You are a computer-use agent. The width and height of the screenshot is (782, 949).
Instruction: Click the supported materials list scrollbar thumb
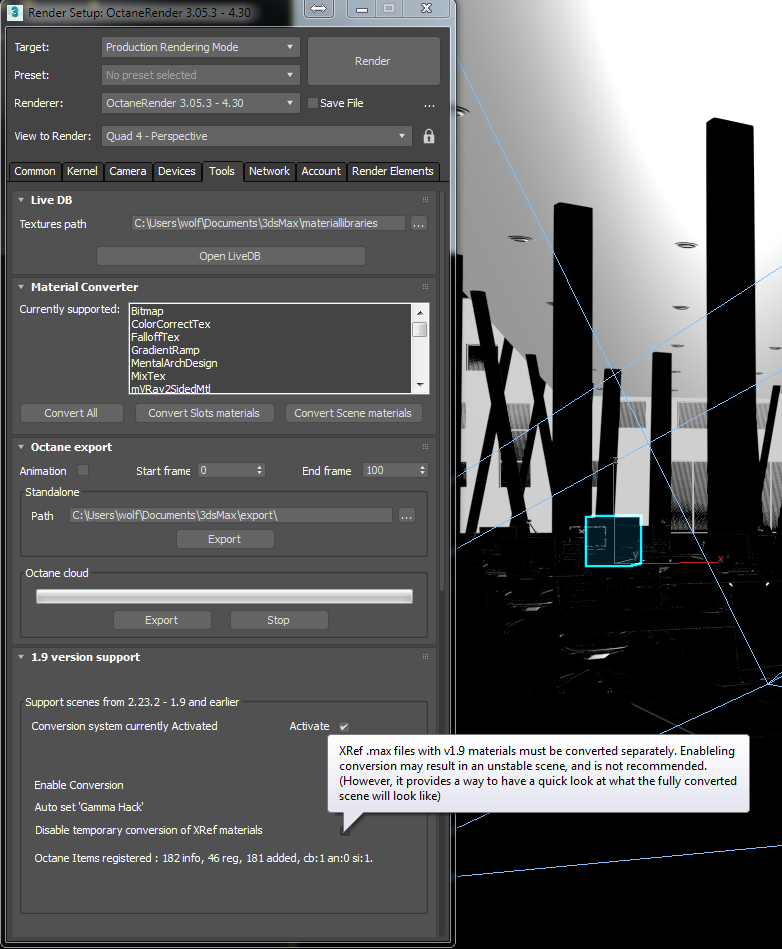(x=419, y=329)
